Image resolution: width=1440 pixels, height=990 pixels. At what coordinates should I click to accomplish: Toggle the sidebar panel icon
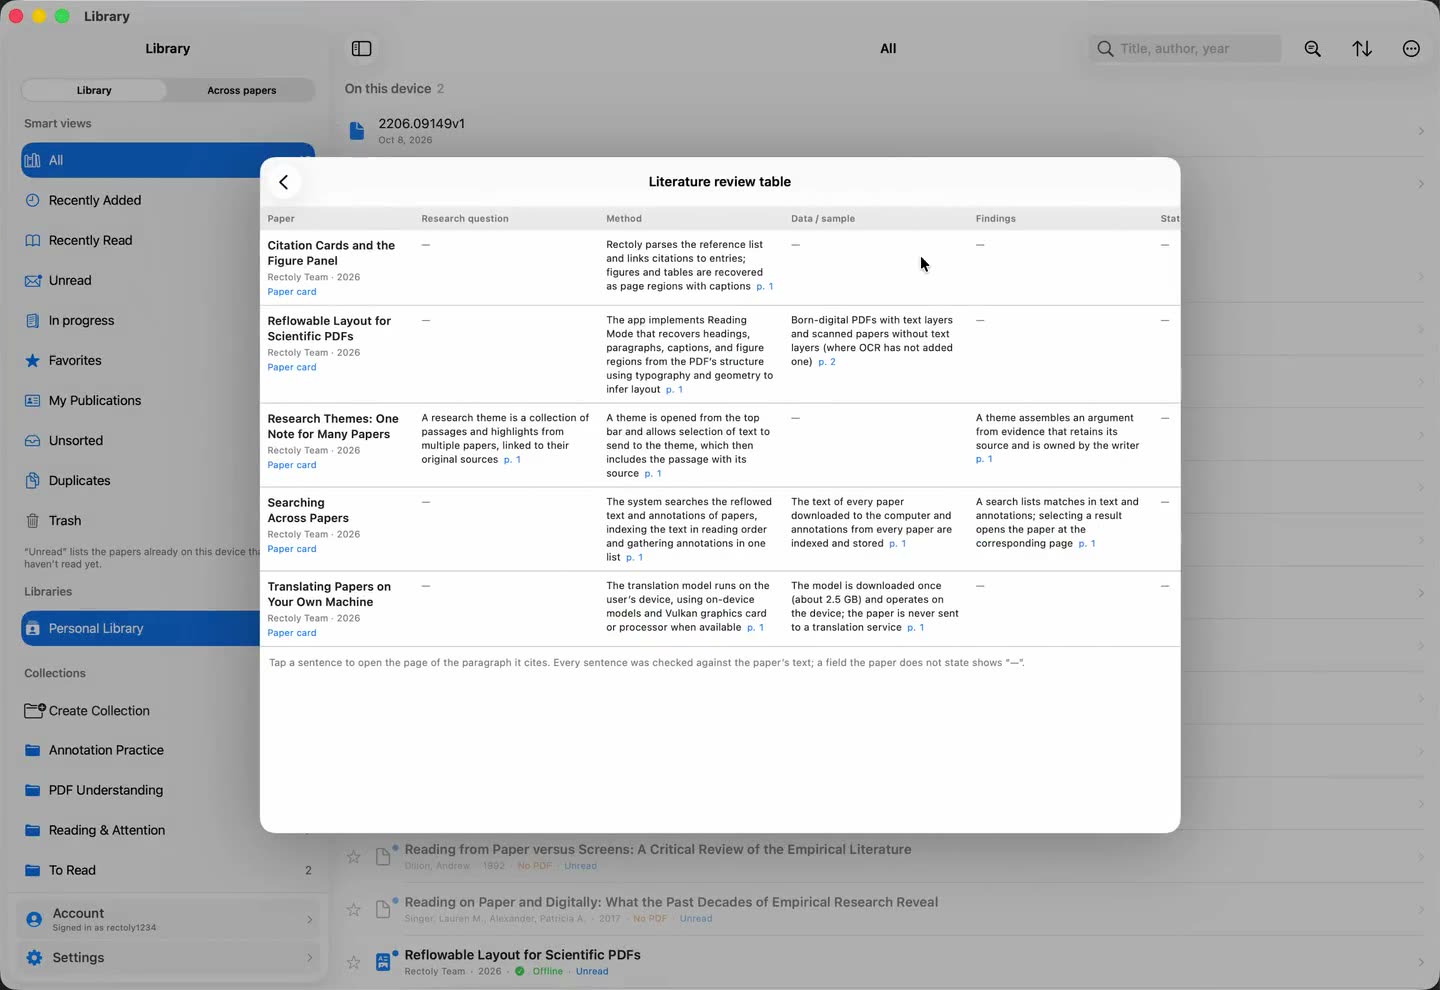362,49
